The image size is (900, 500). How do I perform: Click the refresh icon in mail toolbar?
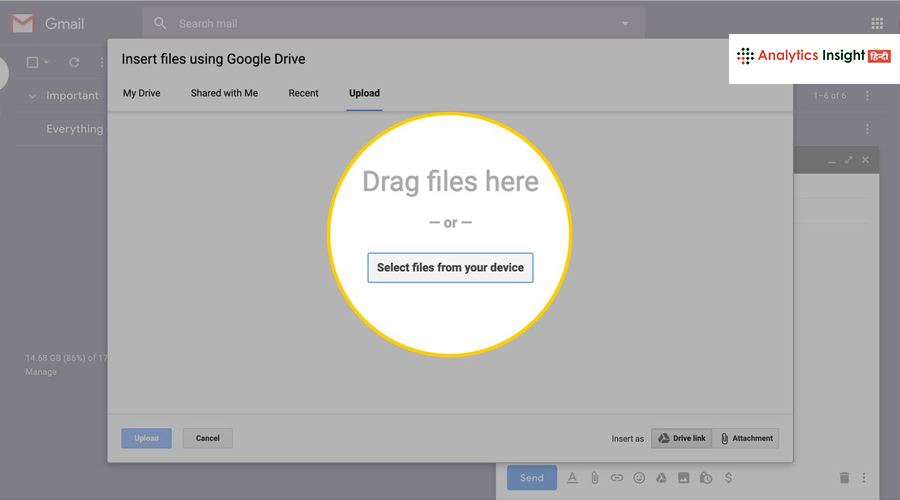point(74,62)
